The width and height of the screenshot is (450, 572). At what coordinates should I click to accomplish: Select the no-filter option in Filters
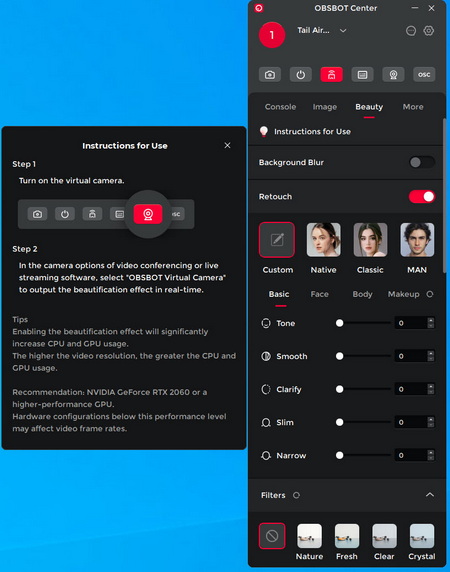pyautogui.click(x=272, y=536)
